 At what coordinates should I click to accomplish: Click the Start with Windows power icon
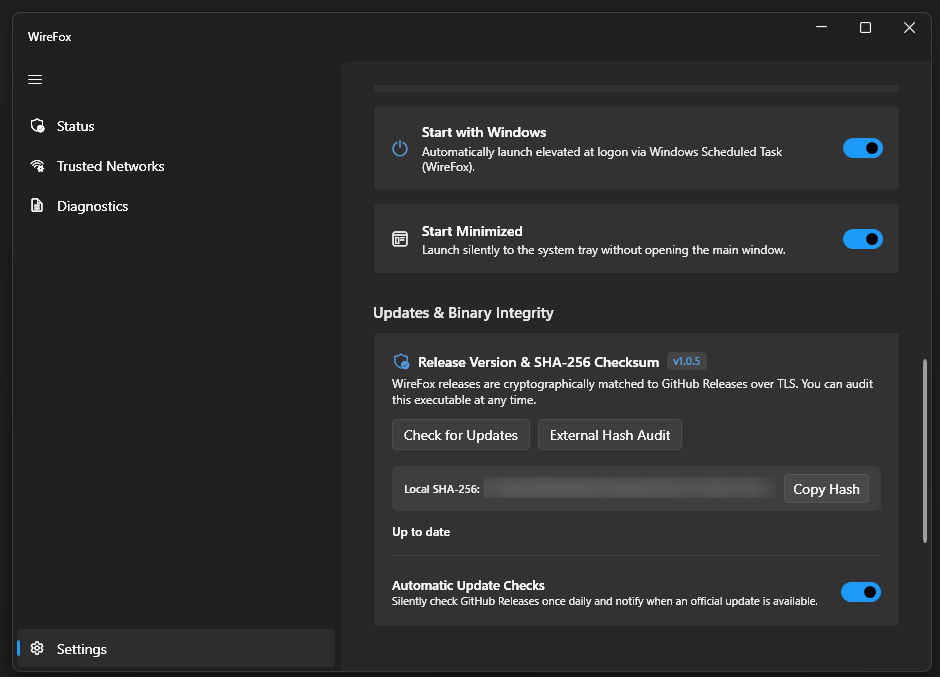tap(400, 148)
